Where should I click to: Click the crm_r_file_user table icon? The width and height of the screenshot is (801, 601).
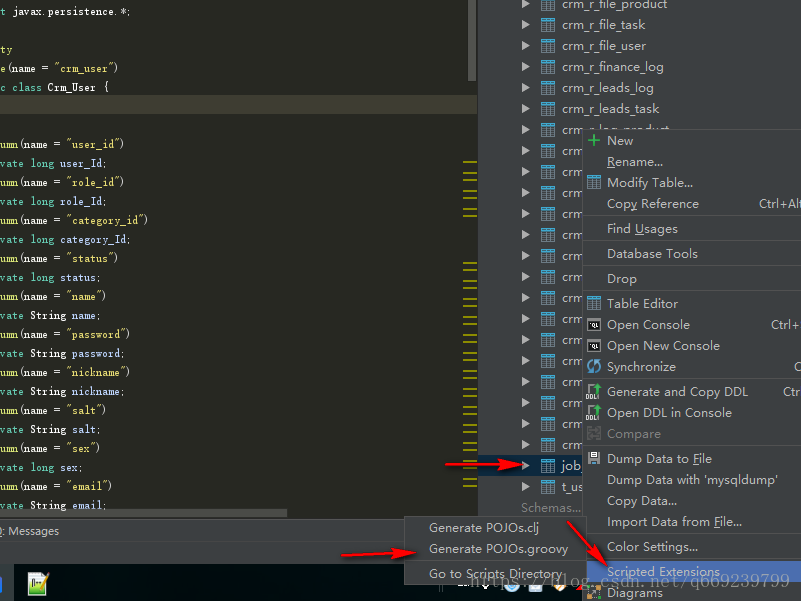[x=548, y=46]
